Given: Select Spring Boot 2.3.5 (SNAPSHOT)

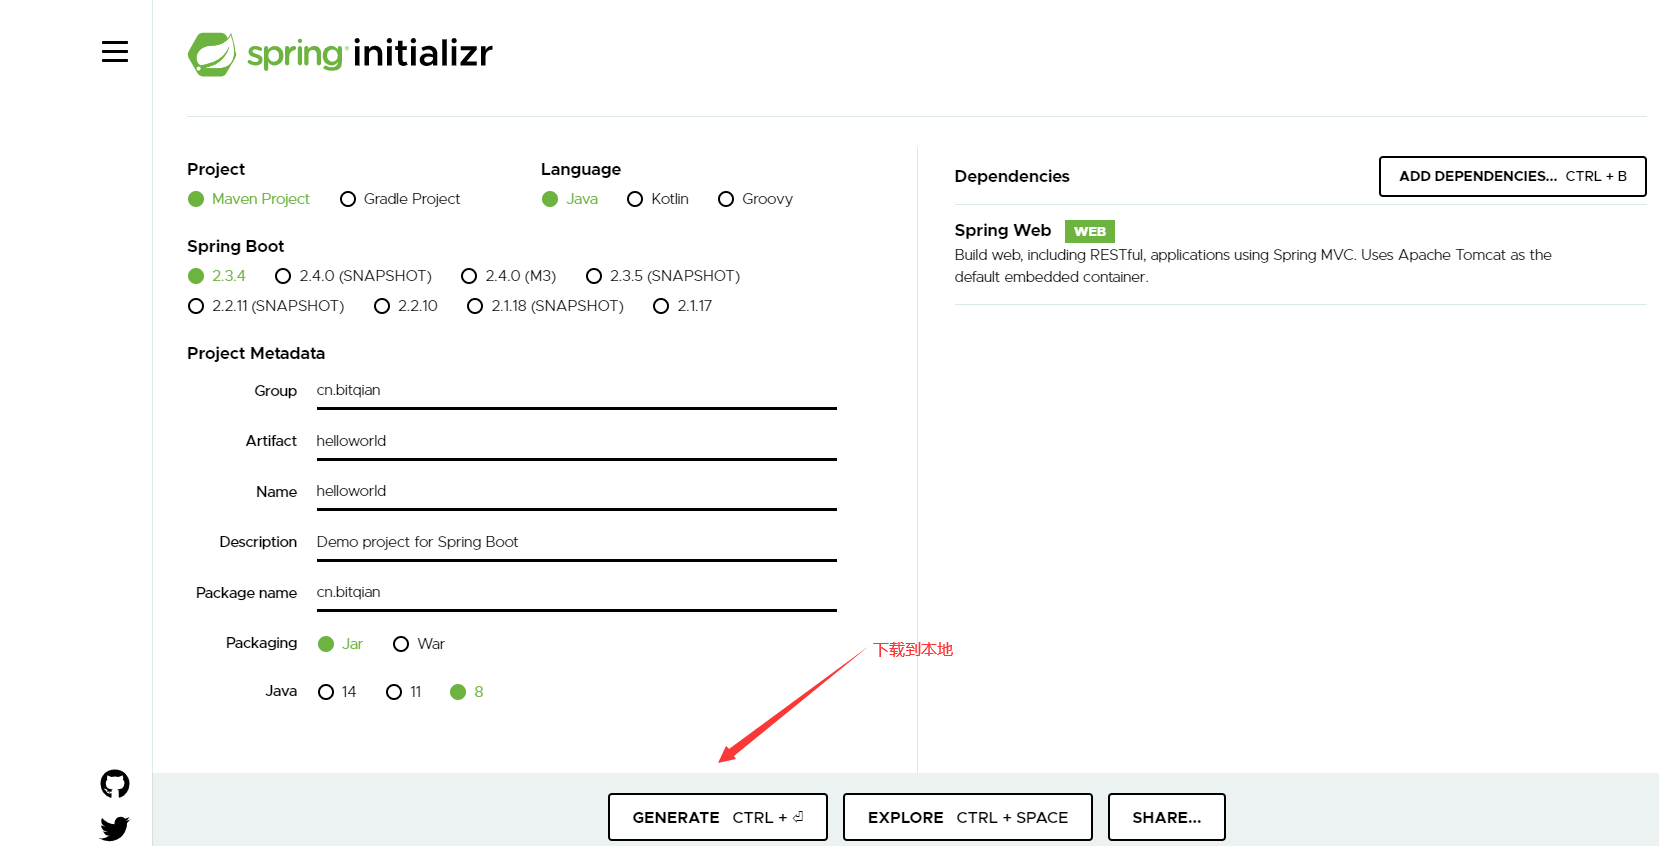Looking at the screenshot, I should (664, 276).
